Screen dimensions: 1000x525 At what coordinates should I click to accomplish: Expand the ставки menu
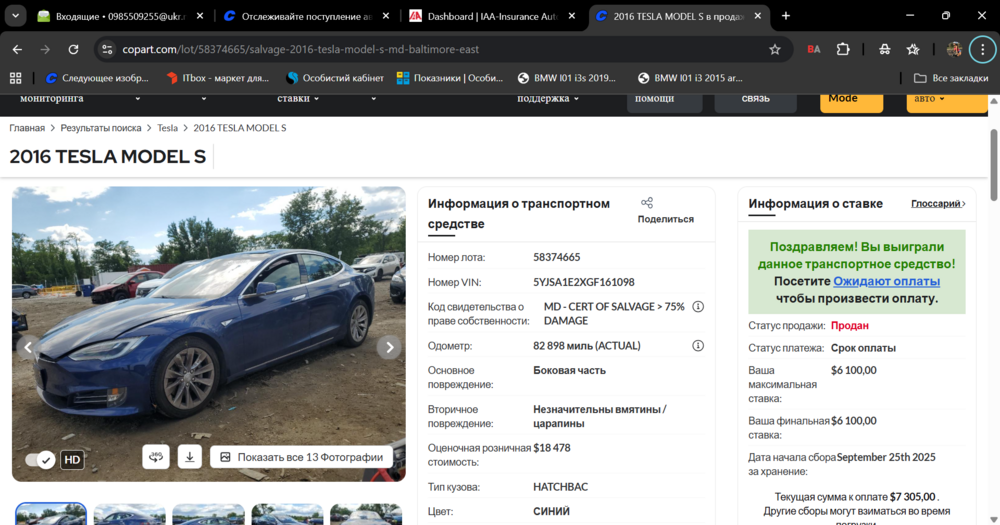pyautogui.click(x=298, y=98)
